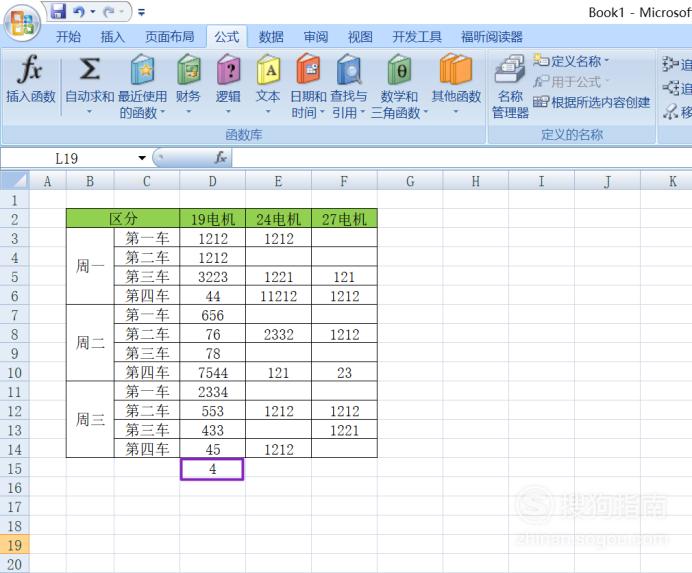Select cell with value 11212
This screenshot has width=692, height=573.
278,296
